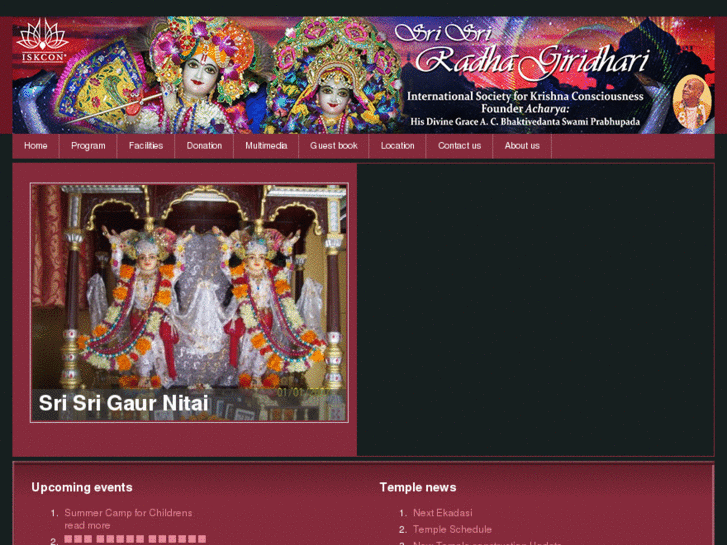
Task: Open the Contact us page
Action: (459, 146)
